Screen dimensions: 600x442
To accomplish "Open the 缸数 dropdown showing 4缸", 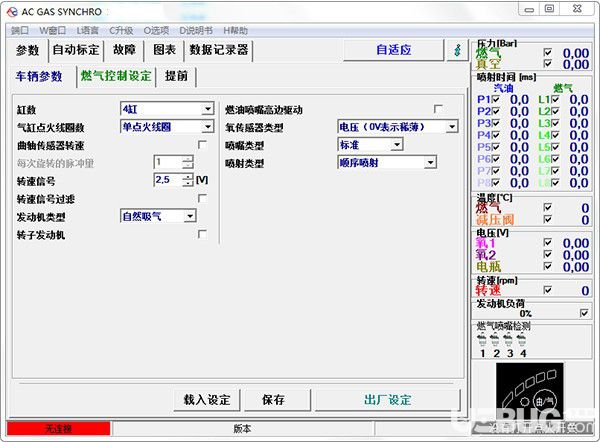I will [x=208, y=109].
